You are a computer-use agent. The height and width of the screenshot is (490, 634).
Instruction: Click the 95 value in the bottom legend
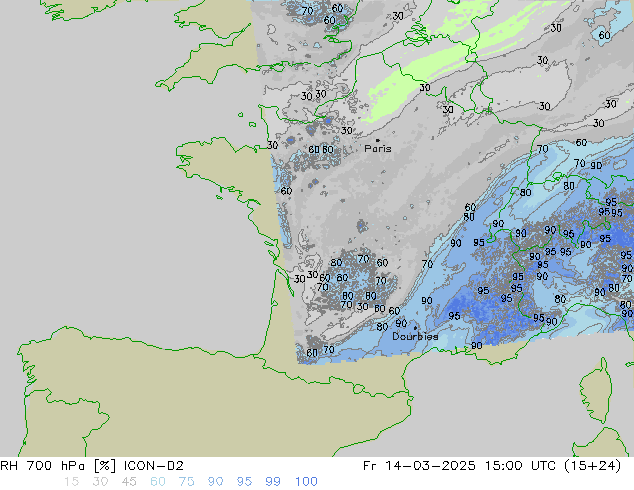coord(244,482)
